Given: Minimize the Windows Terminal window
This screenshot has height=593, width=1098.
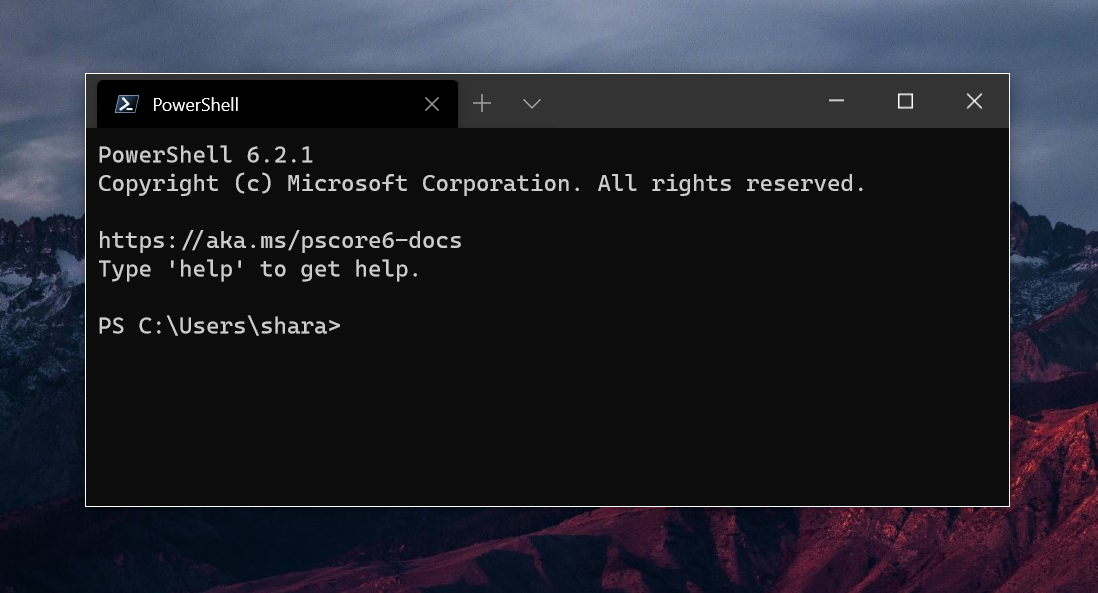Looking at the screenshot, I should (x=836, y=101).
